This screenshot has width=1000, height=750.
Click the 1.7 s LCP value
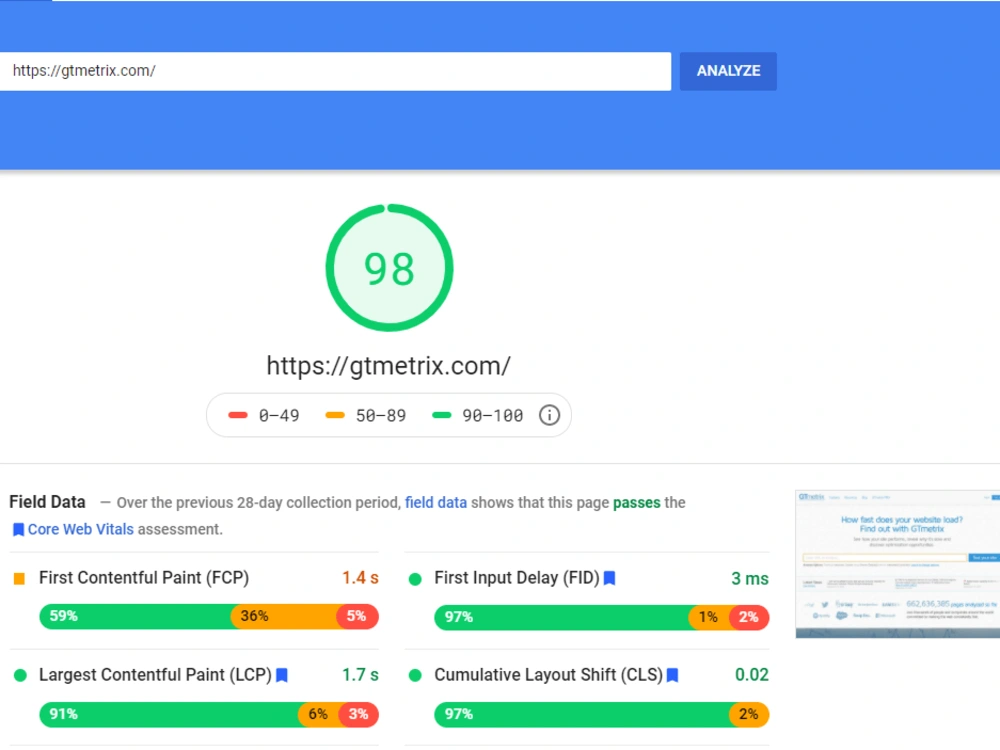360,675
